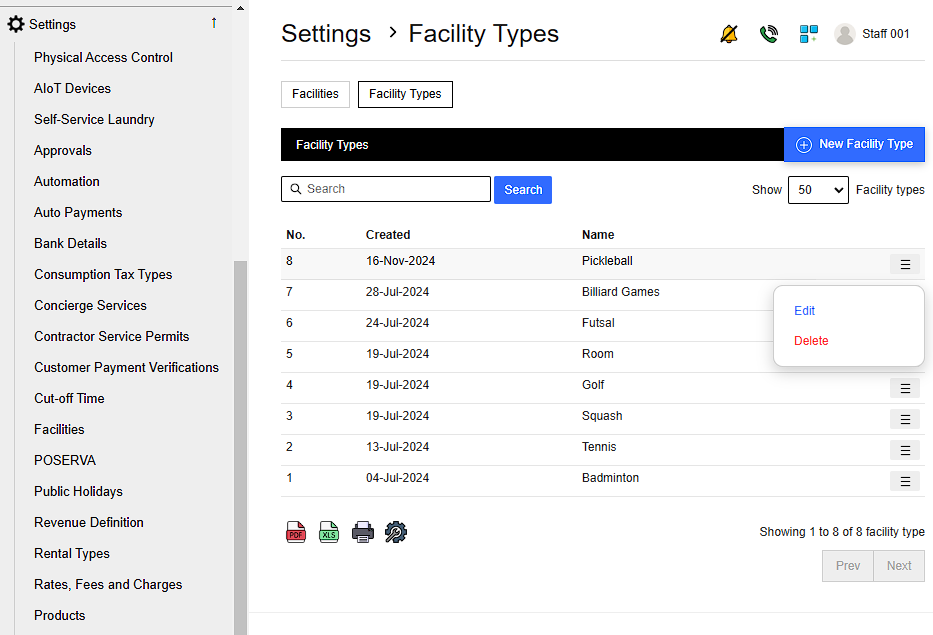Open the phone call icon
The image size is (933, 635).
(768, 34)
